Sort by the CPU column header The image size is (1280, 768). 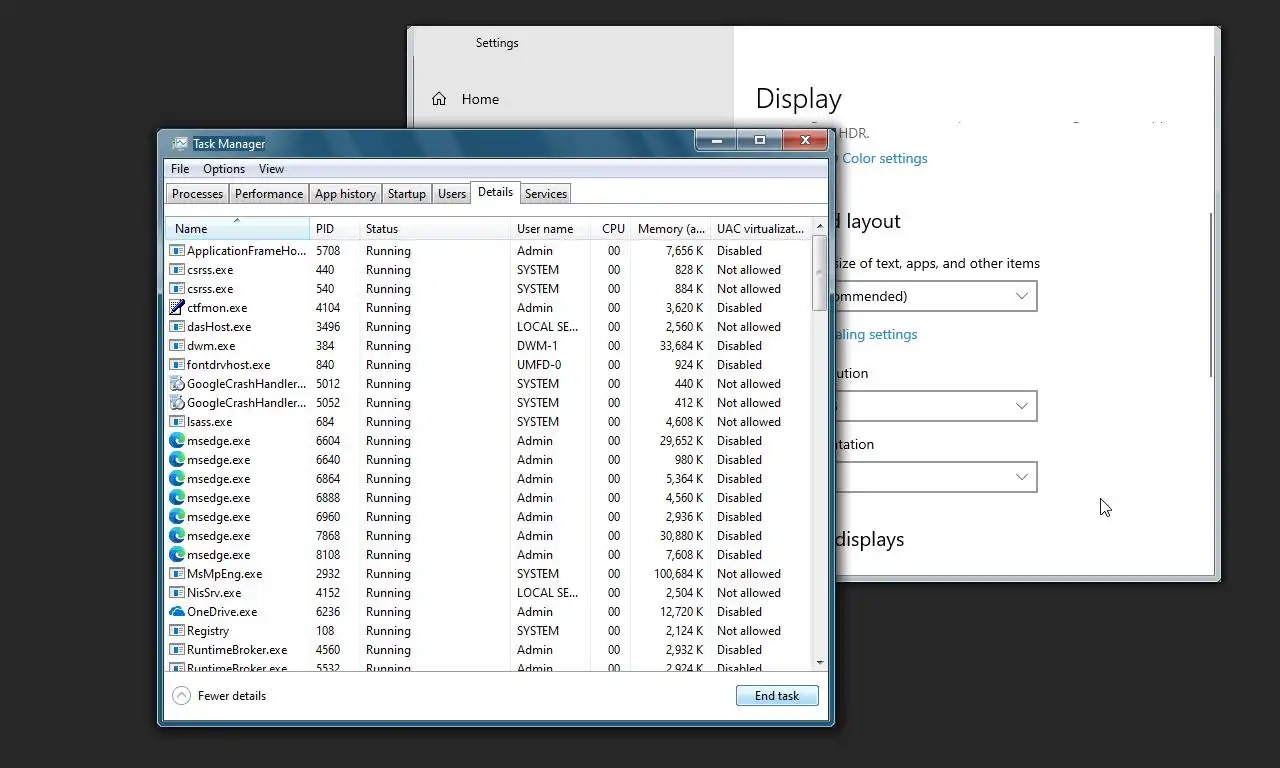click(611, 229)
